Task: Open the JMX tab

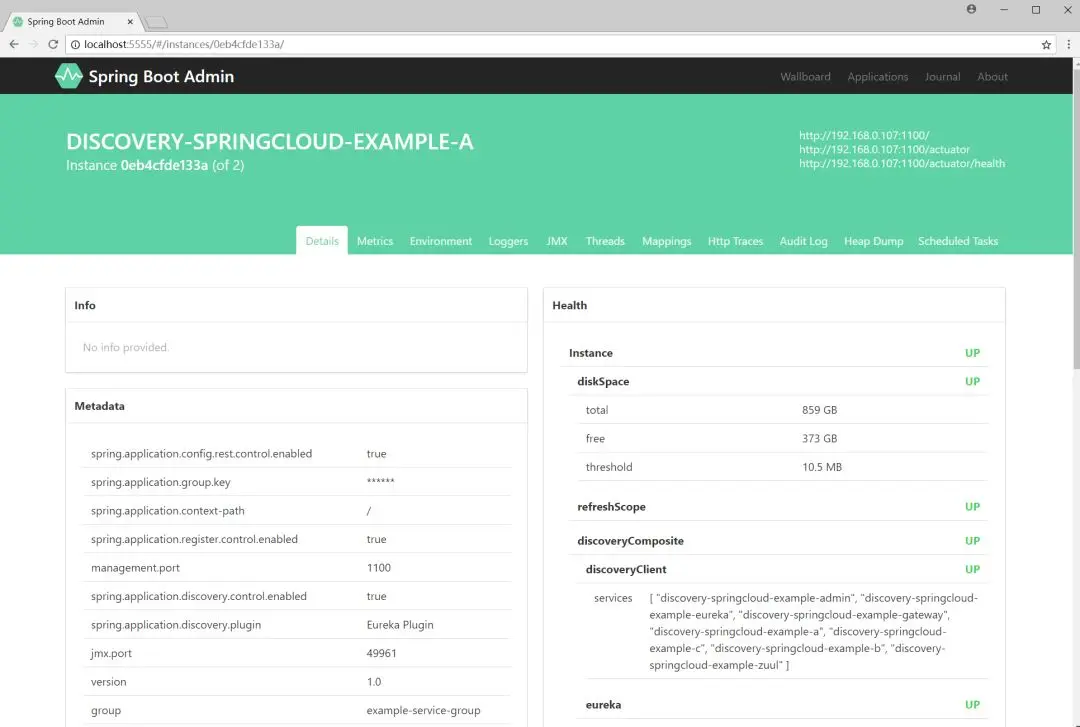Action: click(x=557, y=240)
